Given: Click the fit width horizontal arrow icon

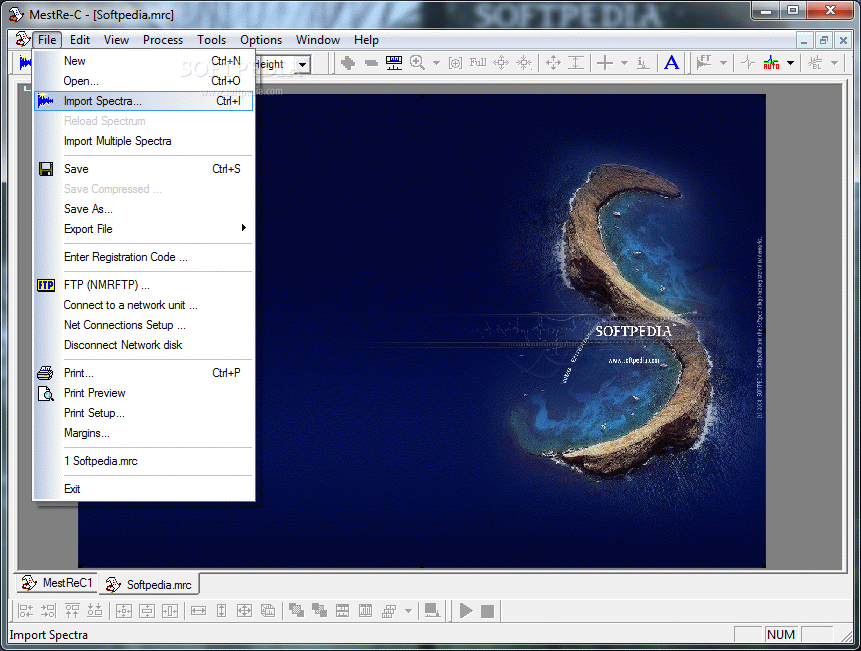Looking at the screenshot, I should tap(198, 610).
